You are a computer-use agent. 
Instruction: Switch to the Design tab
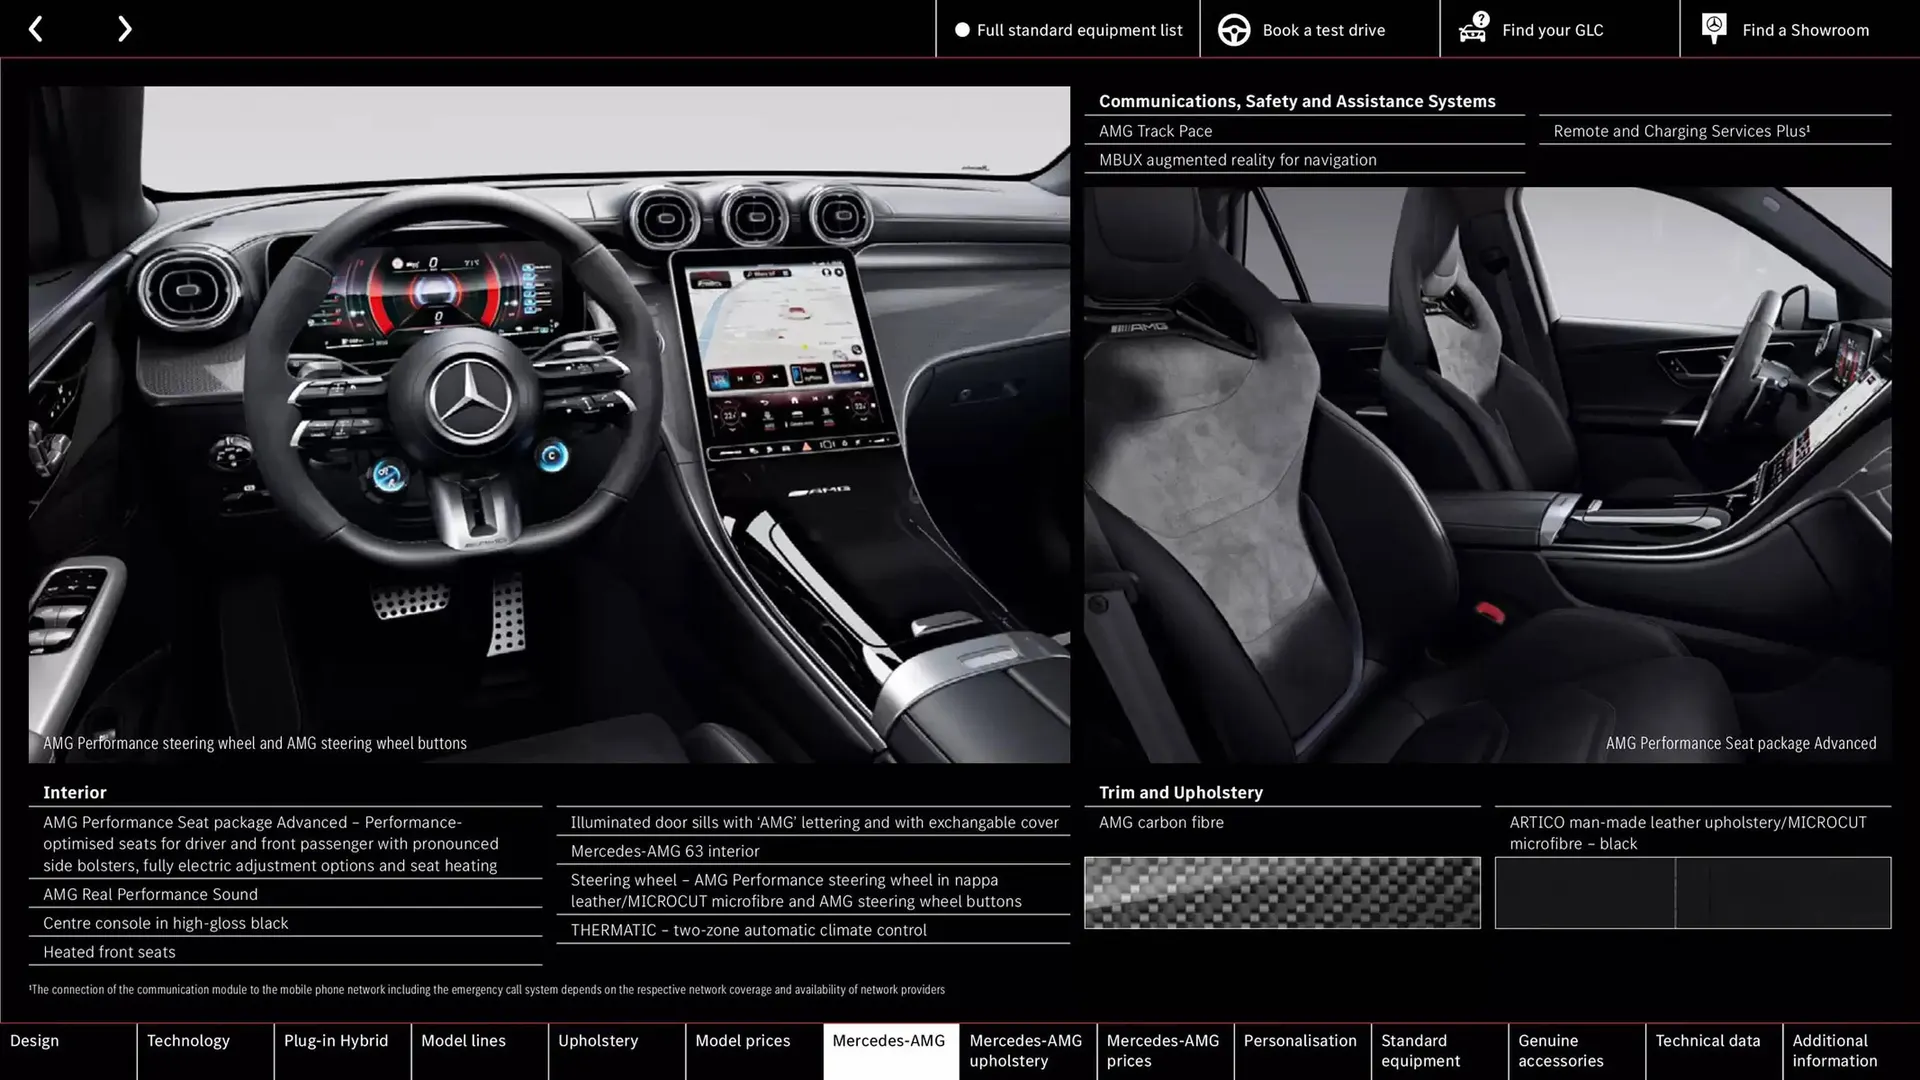click(68, 1051)
